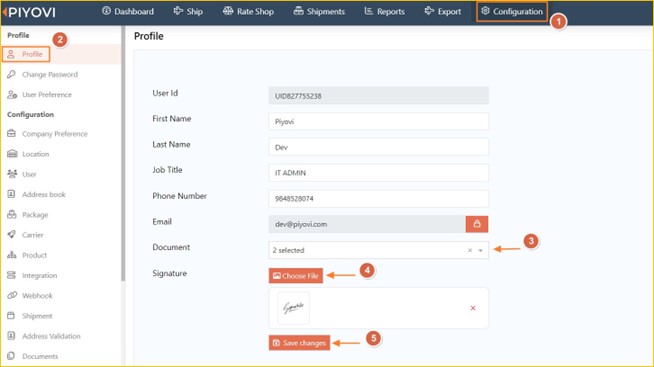
Task: Click the First Name field
Action: click(378, 121)
